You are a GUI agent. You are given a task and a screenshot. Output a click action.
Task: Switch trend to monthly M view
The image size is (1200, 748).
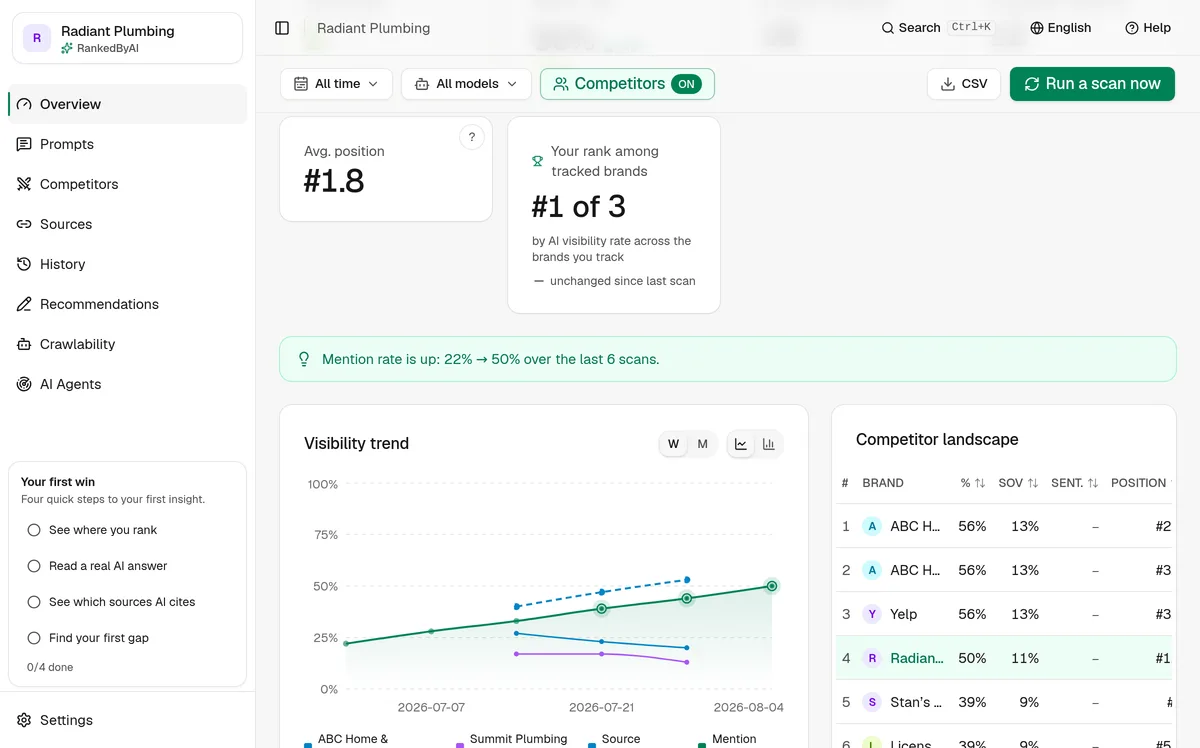click(703, 444)
